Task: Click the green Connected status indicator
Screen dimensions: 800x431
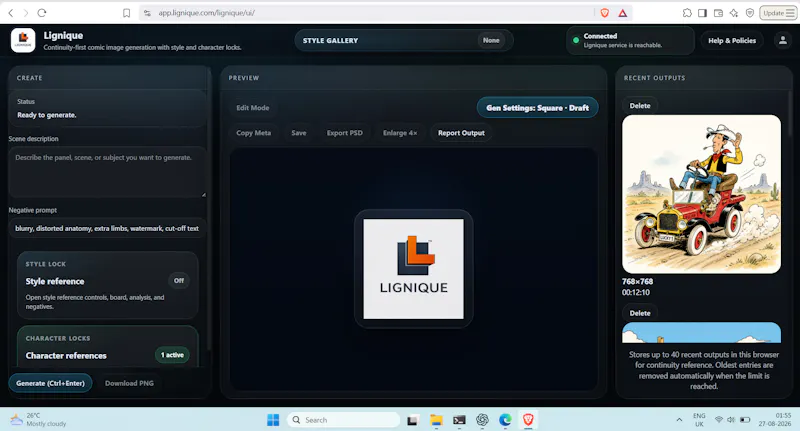Action: [x=576, y=40]
